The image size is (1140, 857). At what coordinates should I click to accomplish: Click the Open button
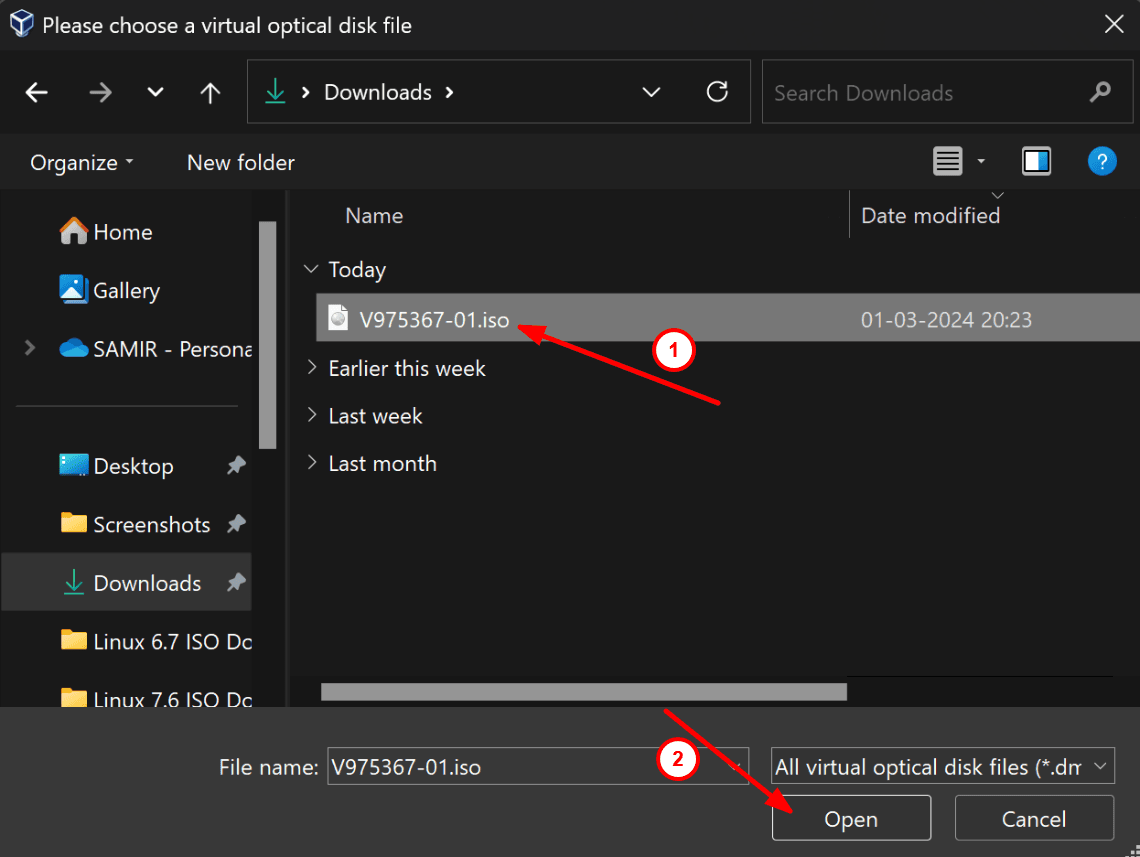(851, 818)
